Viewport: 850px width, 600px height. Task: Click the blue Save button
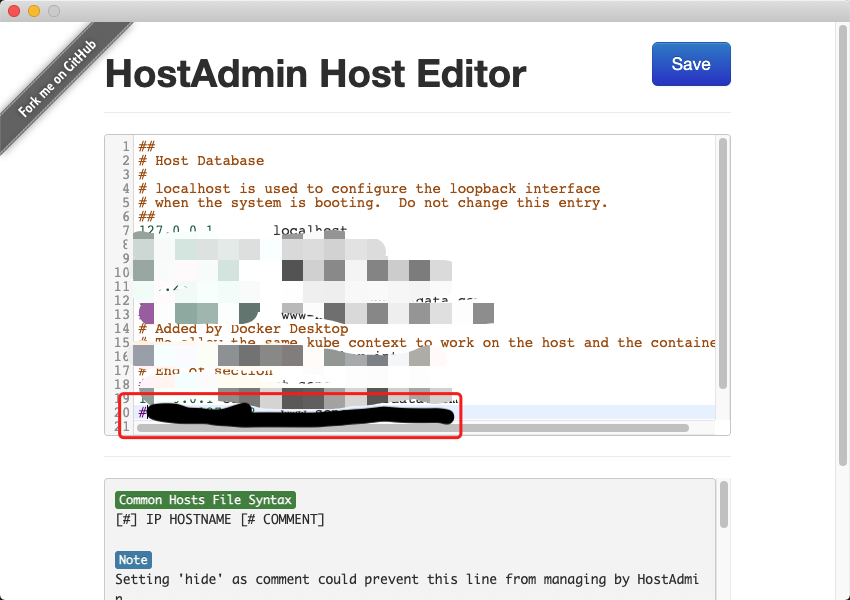pyautogui.click(x=691, y=64)
